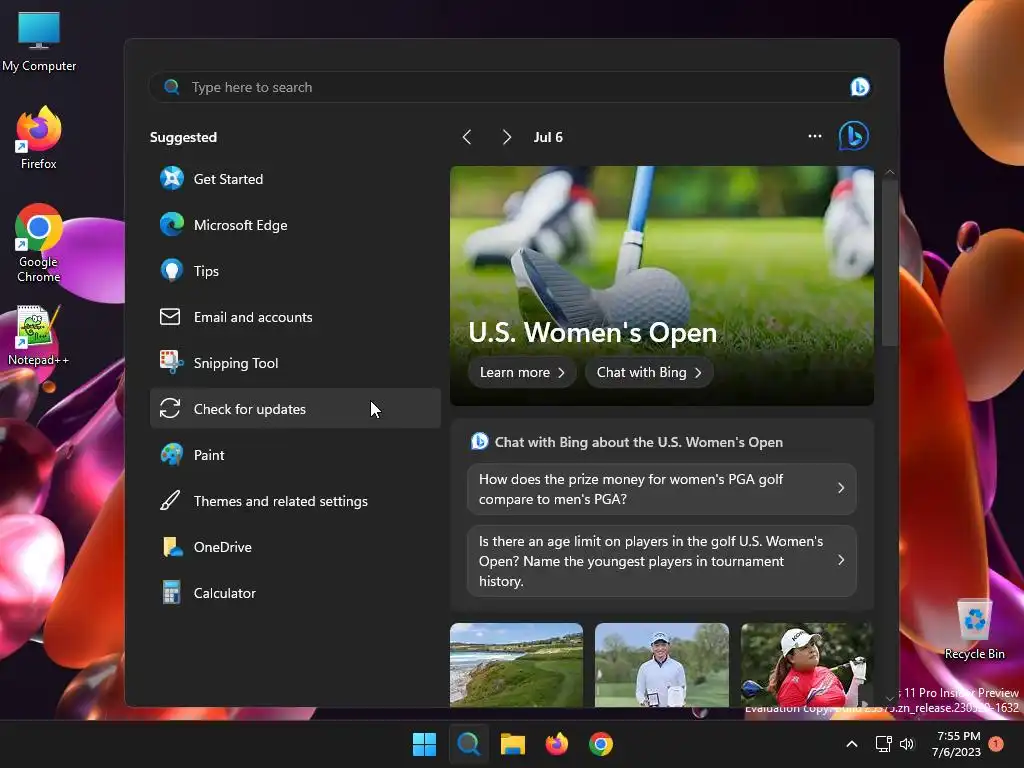The image size is (1024, 768).
Task: Open Firefox from the taskbar
Action: pos(556,744)
